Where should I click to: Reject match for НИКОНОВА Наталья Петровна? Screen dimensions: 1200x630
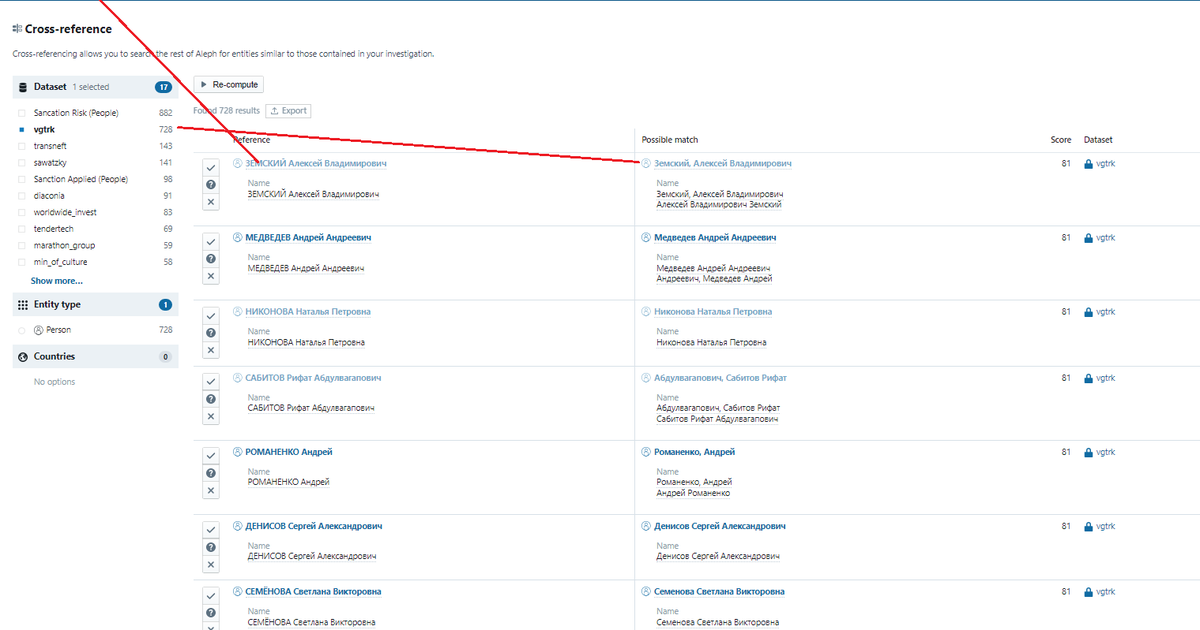coord(210,350)
